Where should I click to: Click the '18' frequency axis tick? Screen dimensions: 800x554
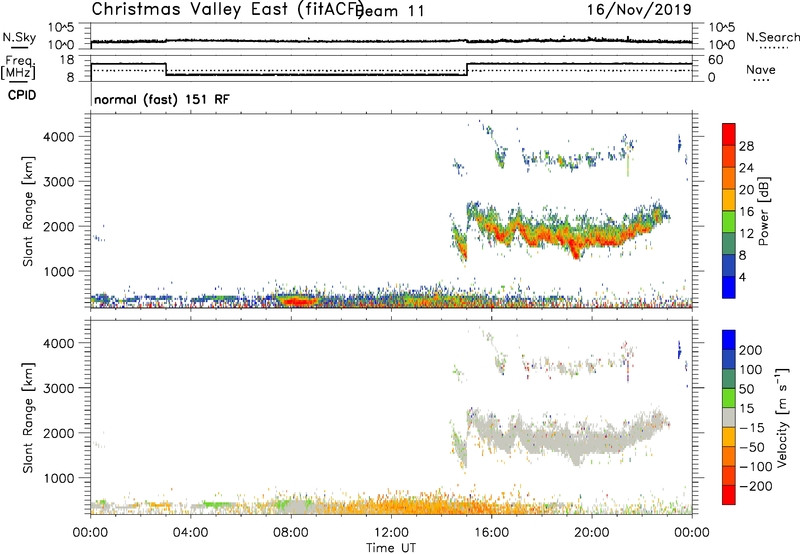pos(67,59)
